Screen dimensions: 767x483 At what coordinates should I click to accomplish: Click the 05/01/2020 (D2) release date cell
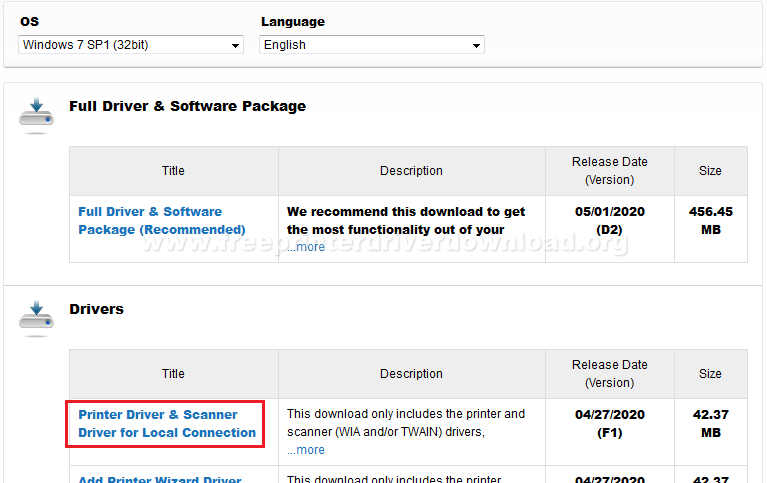click(609, 220)
